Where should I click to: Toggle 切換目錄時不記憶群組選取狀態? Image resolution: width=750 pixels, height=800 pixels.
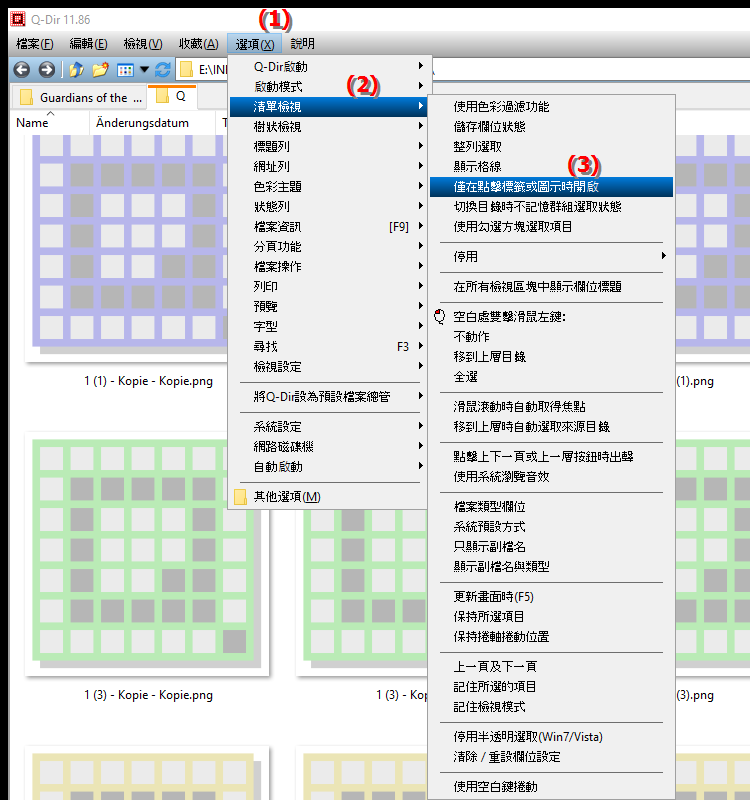point(552,207)
